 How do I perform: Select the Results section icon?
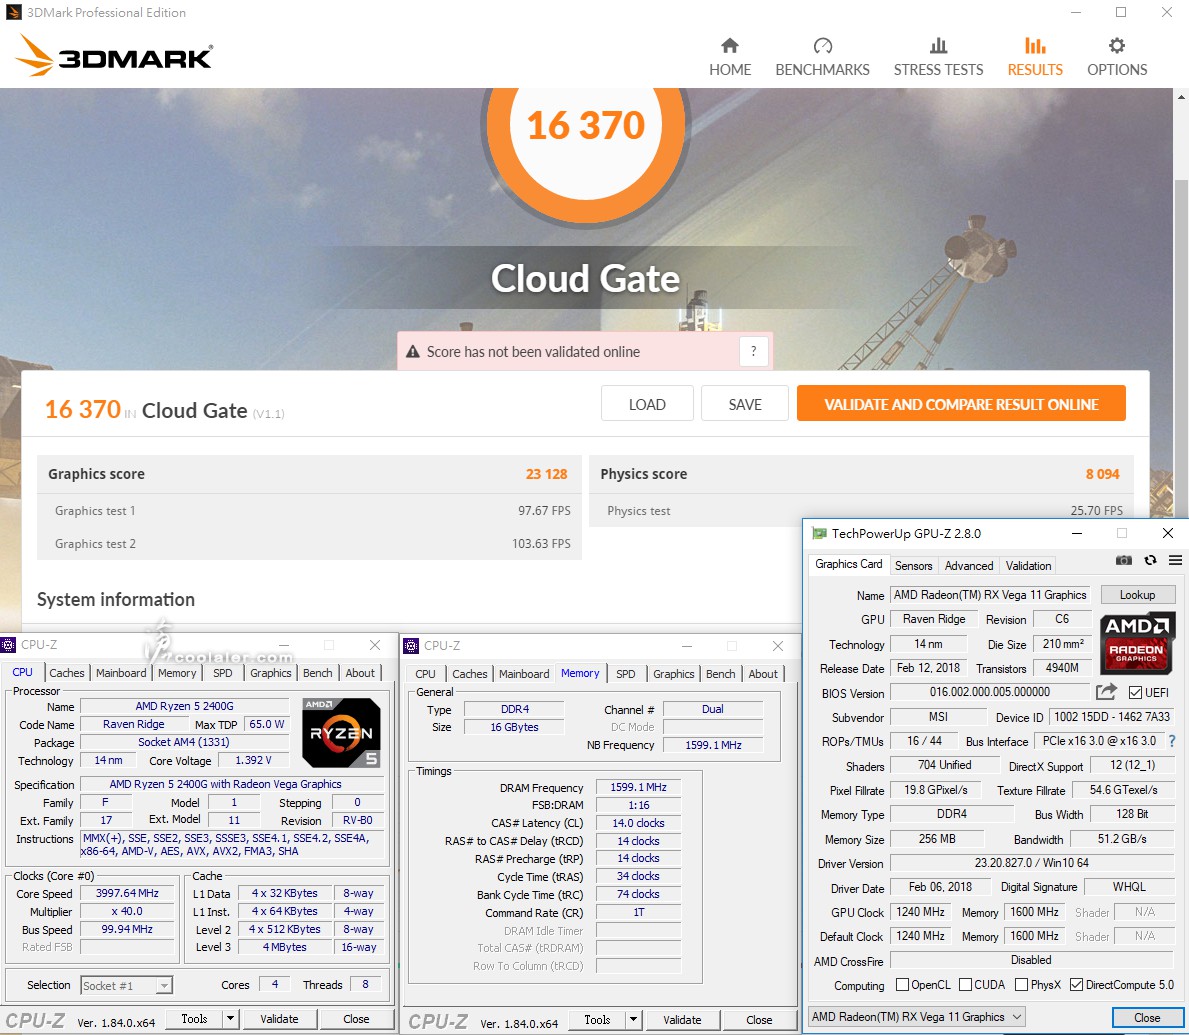coord(1035,46)
